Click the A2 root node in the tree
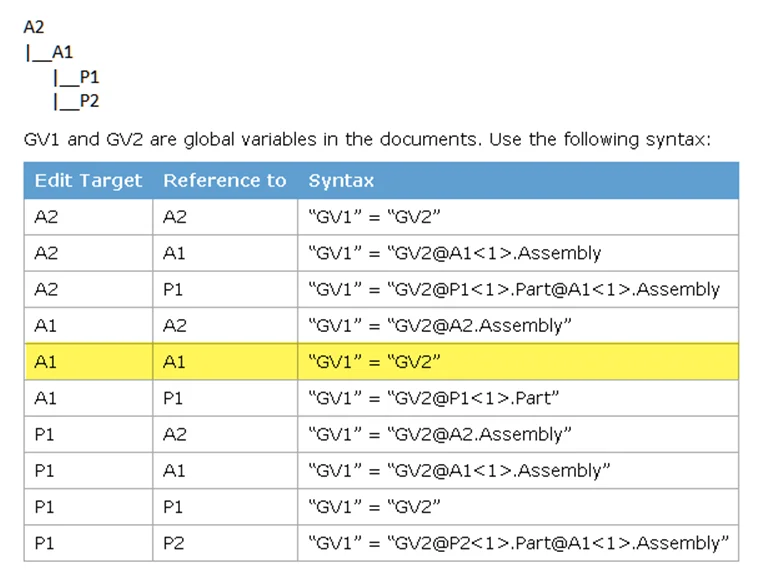This screenshot has height=583, width=773. pos(33,28)
